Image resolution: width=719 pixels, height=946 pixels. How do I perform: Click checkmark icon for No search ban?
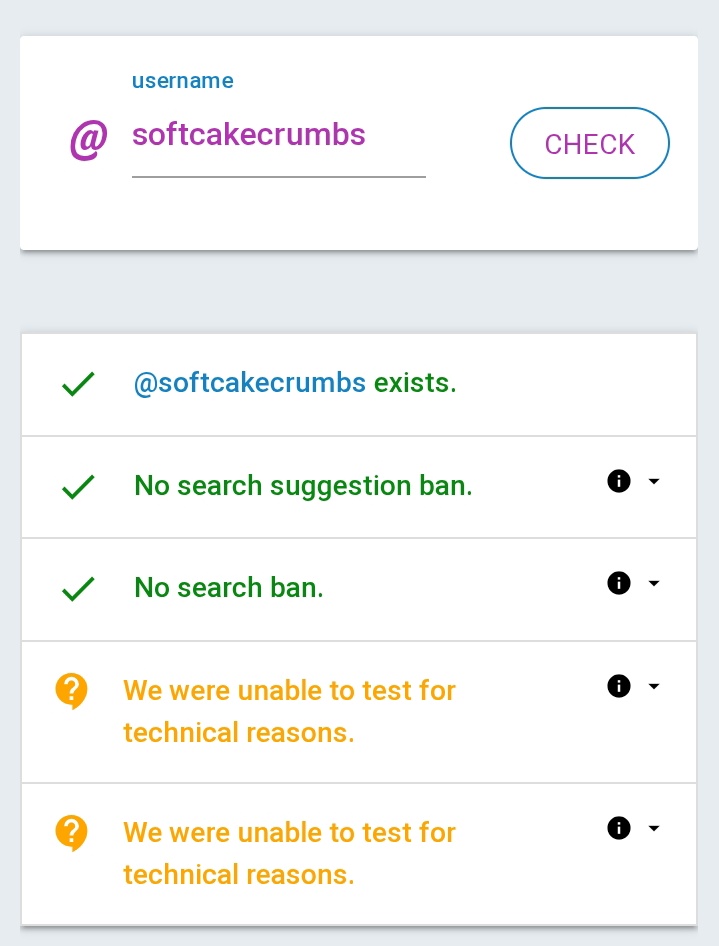click(78, 589)
